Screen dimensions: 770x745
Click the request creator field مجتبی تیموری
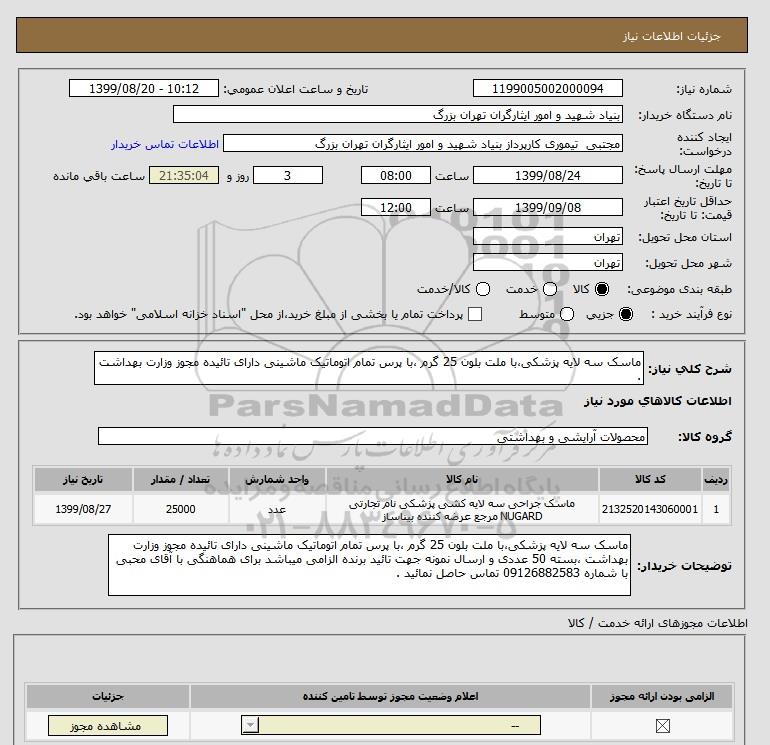[x=423, y=144]
